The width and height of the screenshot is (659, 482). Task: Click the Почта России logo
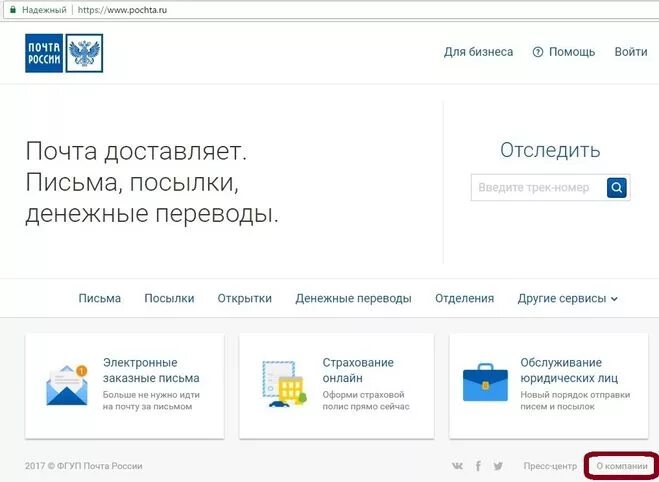point(64,53)
